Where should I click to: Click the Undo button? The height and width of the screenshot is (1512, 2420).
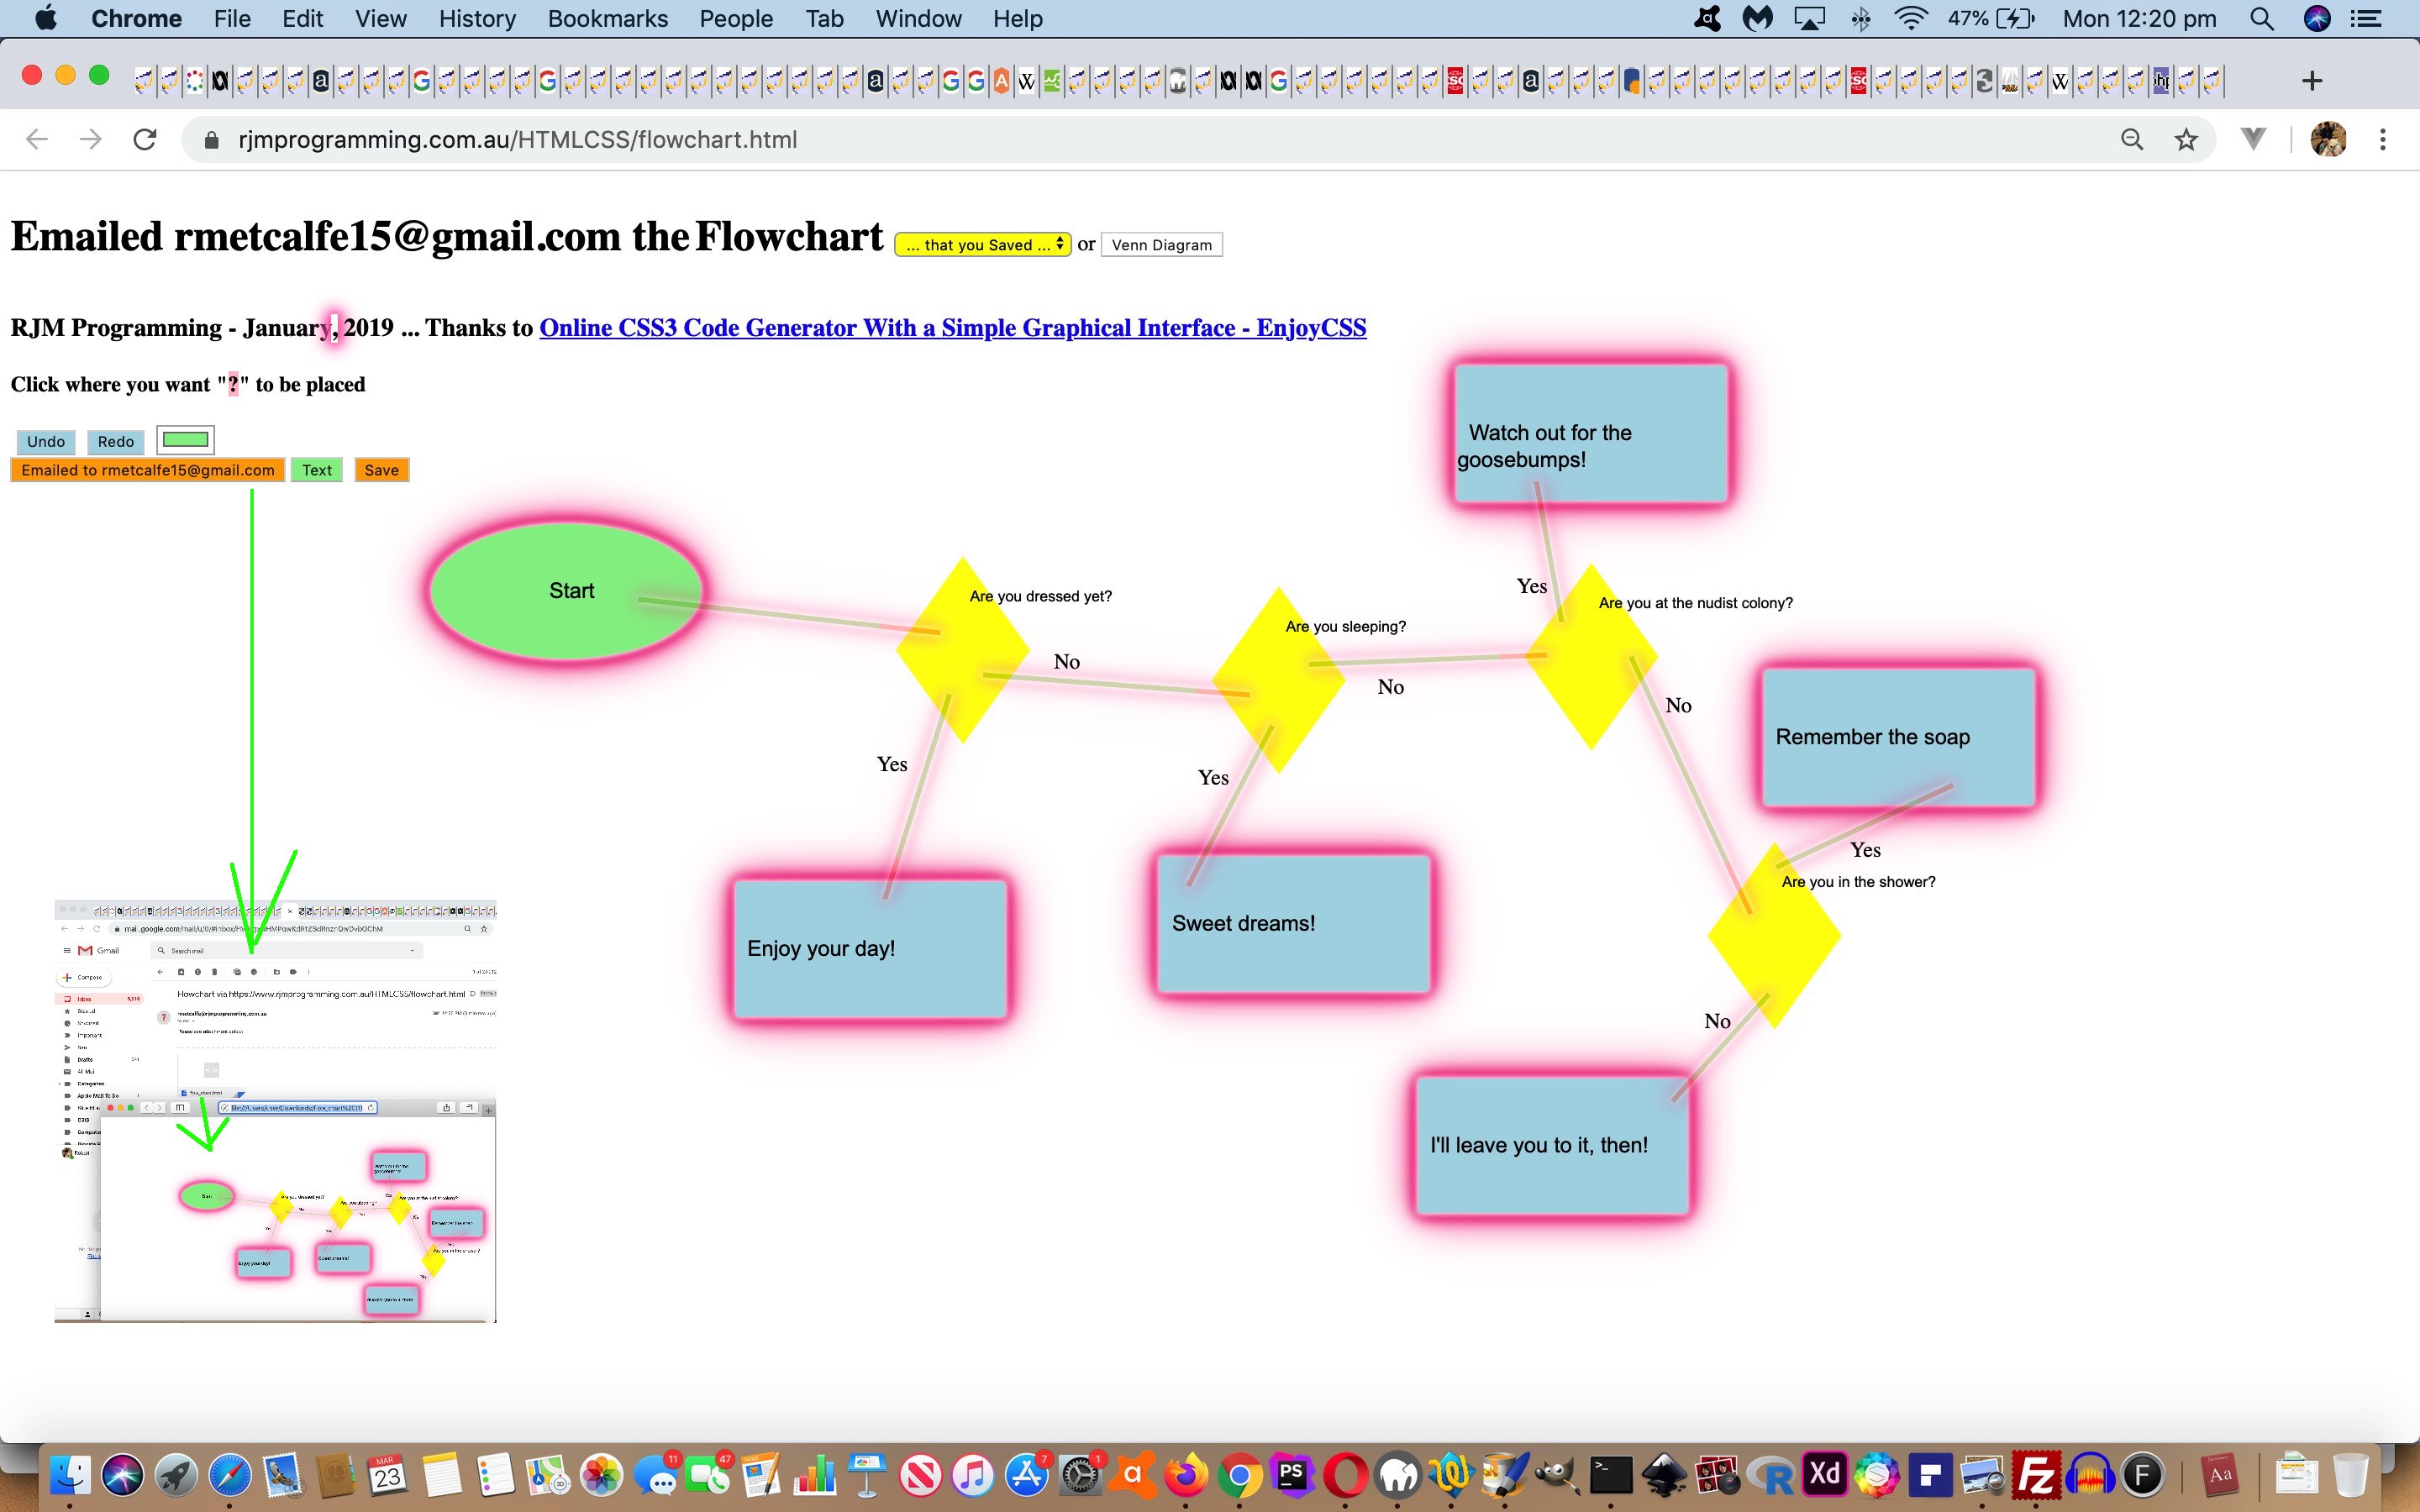coord(44,439)
